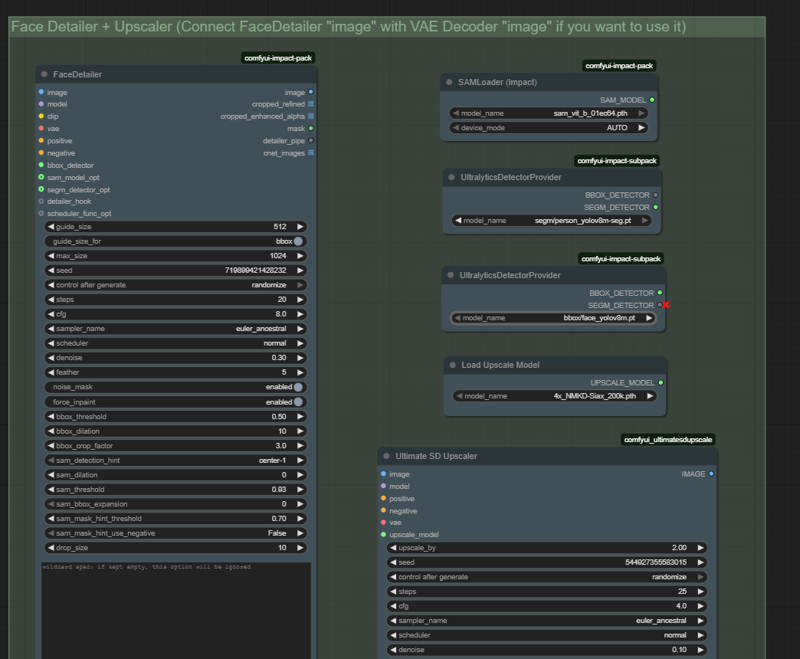Open the sampler_name dropdown in FaceDetailer
800x659 pixels.
[175, 328]
